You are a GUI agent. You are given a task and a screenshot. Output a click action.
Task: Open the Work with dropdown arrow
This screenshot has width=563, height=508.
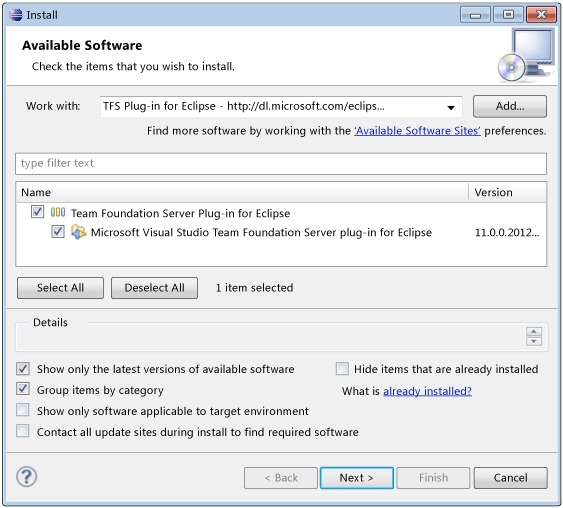click(451, 107)
